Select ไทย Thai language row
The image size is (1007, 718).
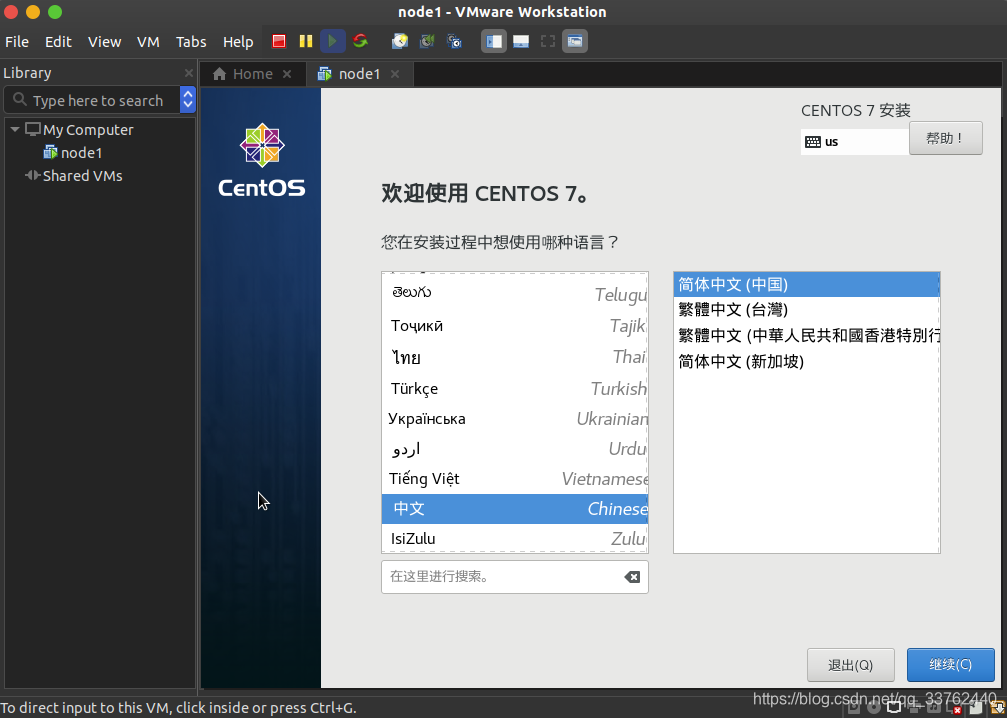click(x=515, y=357)
